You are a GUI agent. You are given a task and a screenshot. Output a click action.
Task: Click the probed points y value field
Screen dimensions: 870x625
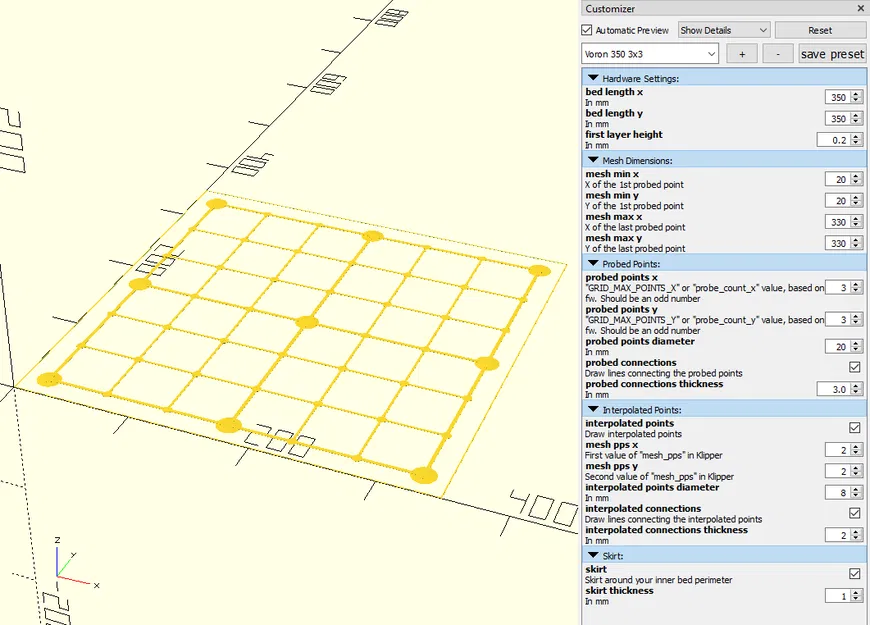(838, 319)
